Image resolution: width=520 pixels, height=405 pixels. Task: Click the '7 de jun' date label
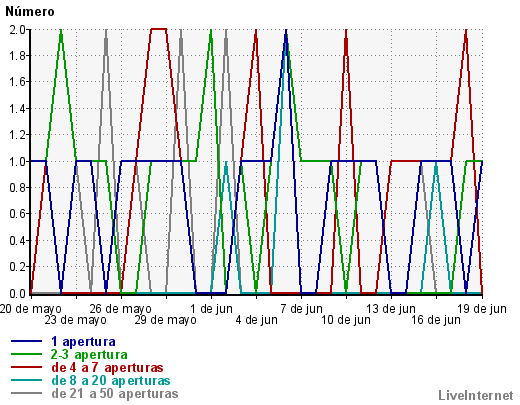coord(301,309)
